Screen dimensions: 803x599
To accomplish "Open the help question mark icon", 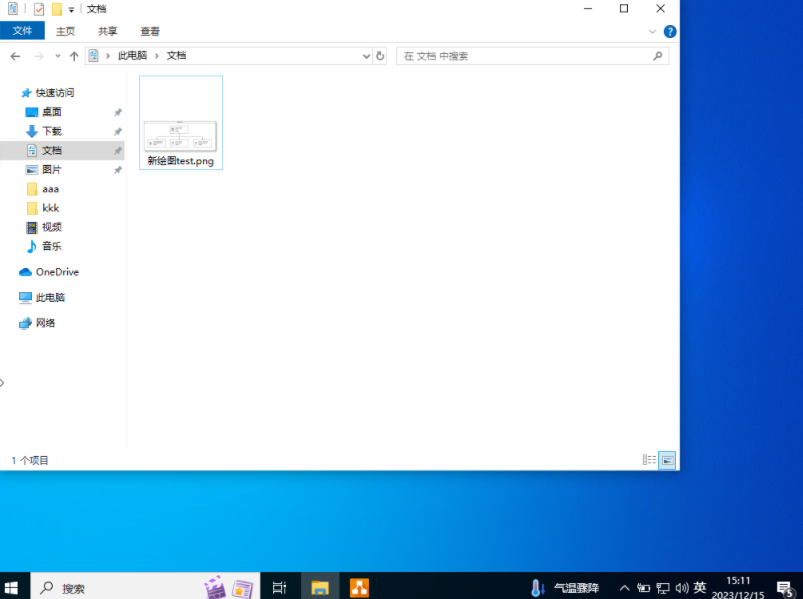I will coord(670,31).
